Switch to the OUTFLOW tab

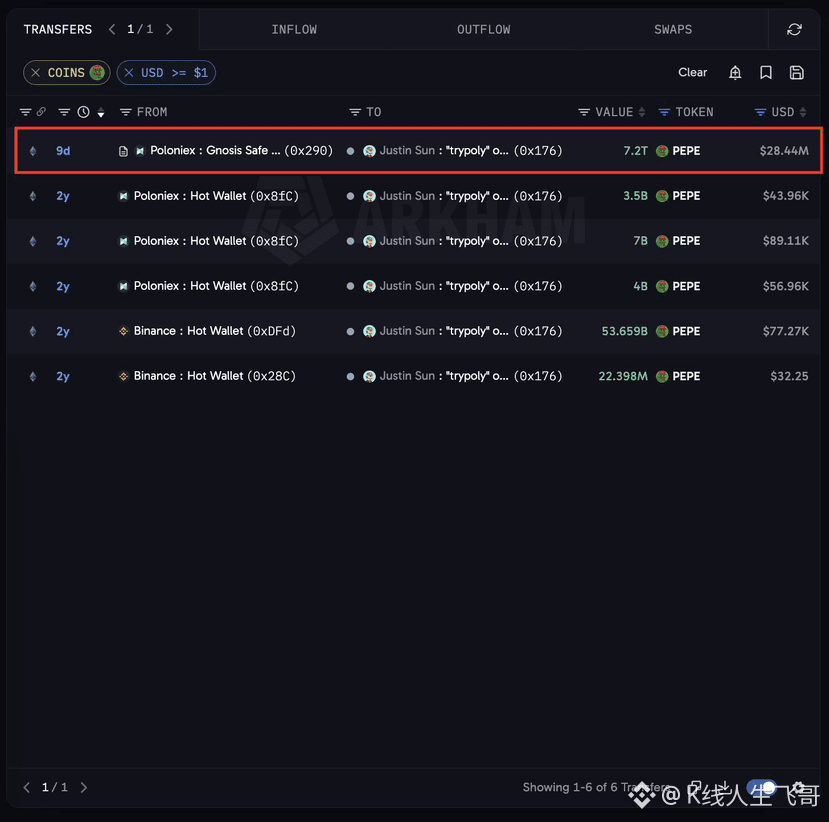click(483, 30)
